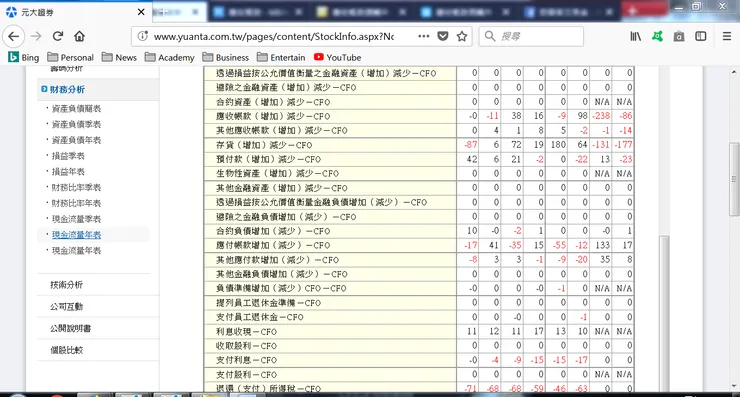The height and width of the screenshot is (397, 740).
Task: Open the News bookmarks folder
Action: pos(119,58)
